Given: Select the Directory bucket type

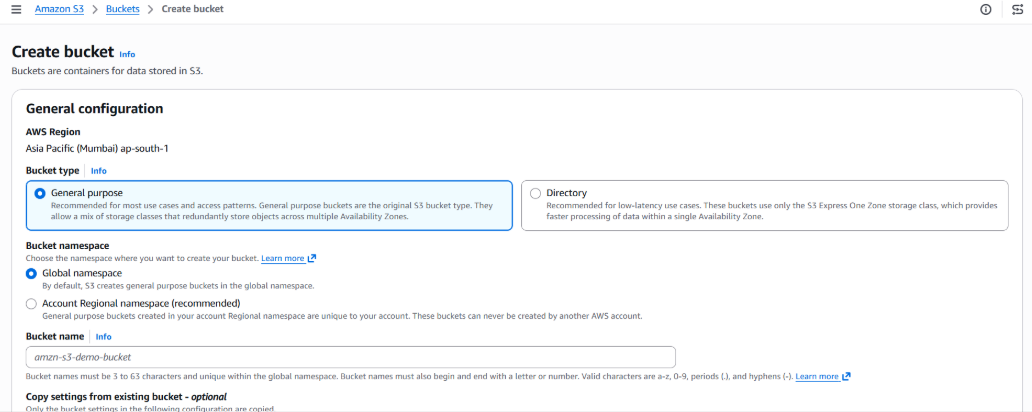Looking at the screenshot, I should point(535,193).
